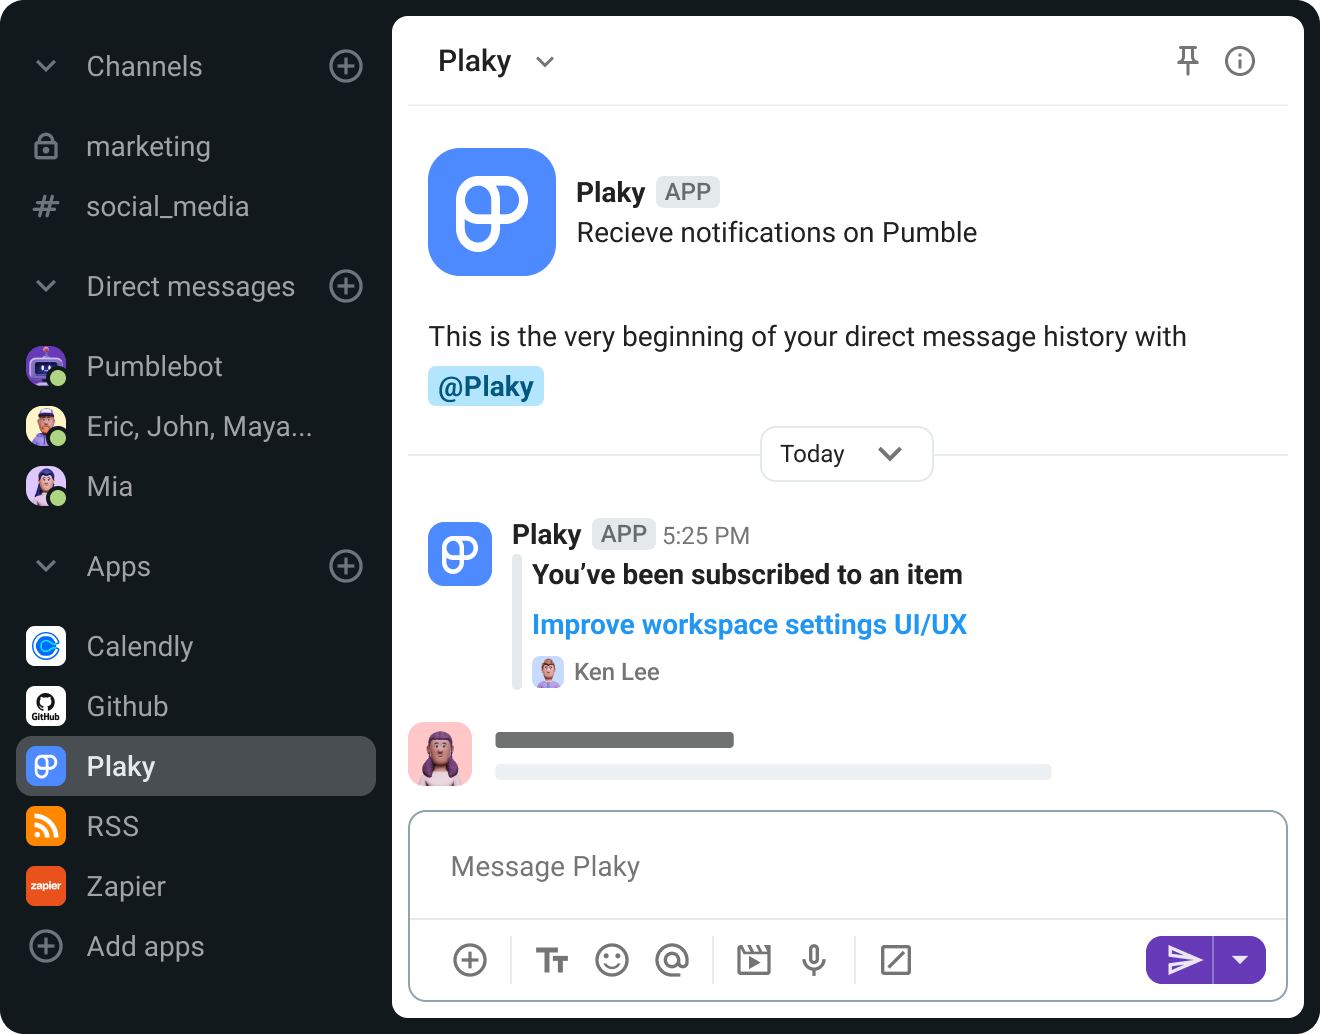This screenshot has width=1320, height=1034.
Task: Start a new direct message with plus icon
Action: [346, 286]
